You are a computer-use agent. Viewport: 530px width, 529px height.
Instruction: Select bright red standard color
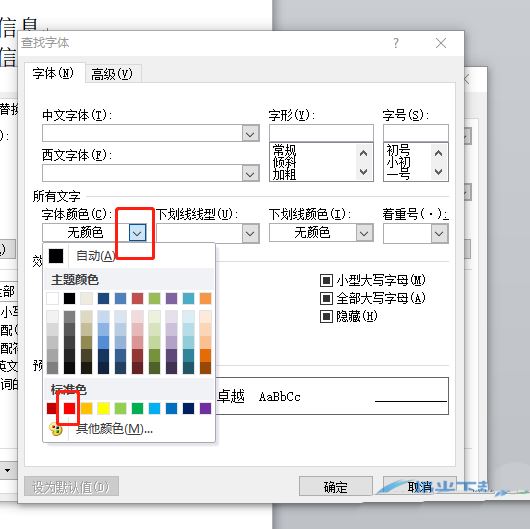[69, 408]
